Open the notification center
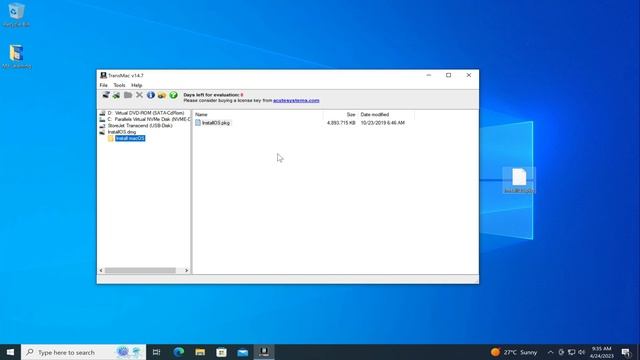640x360 pixels. point(626,352)
